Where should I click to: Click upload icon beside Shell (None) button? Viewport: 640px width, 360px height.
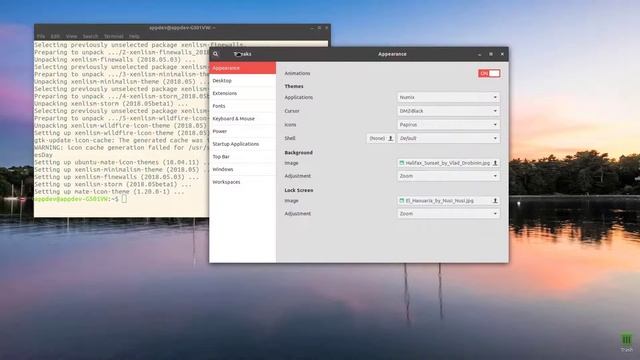(391, 138)
